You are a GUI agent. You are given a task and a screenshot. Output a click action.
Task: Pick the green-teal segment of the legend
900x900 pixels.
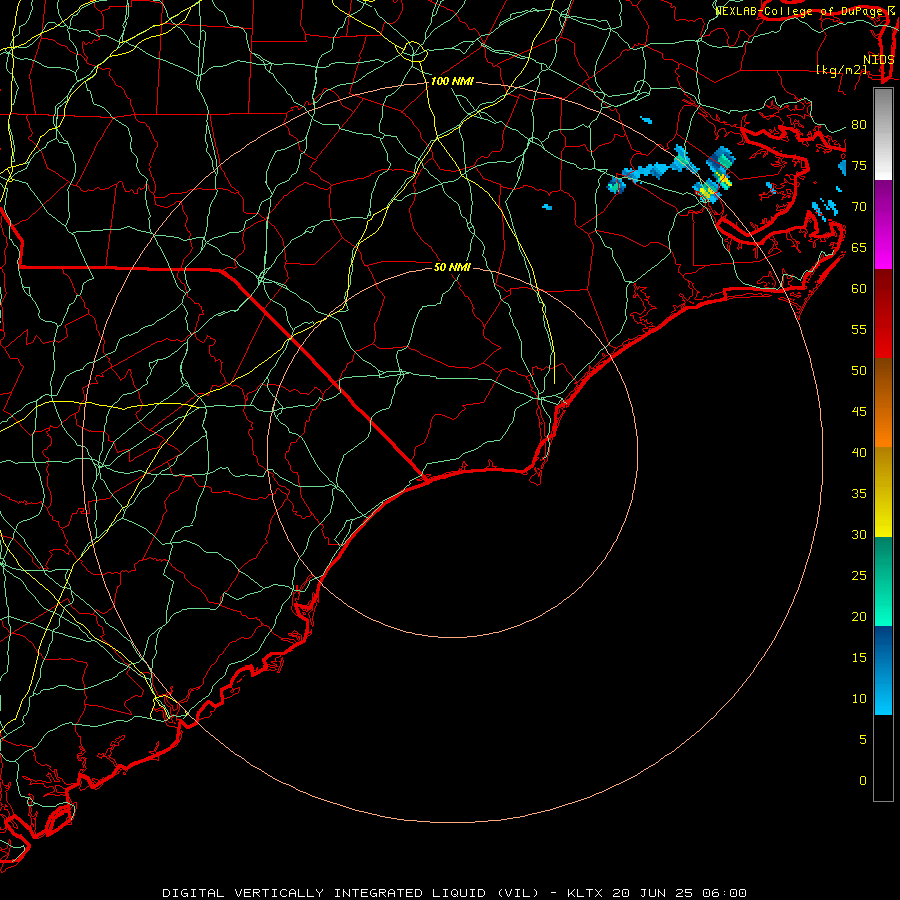click(883, 581)
